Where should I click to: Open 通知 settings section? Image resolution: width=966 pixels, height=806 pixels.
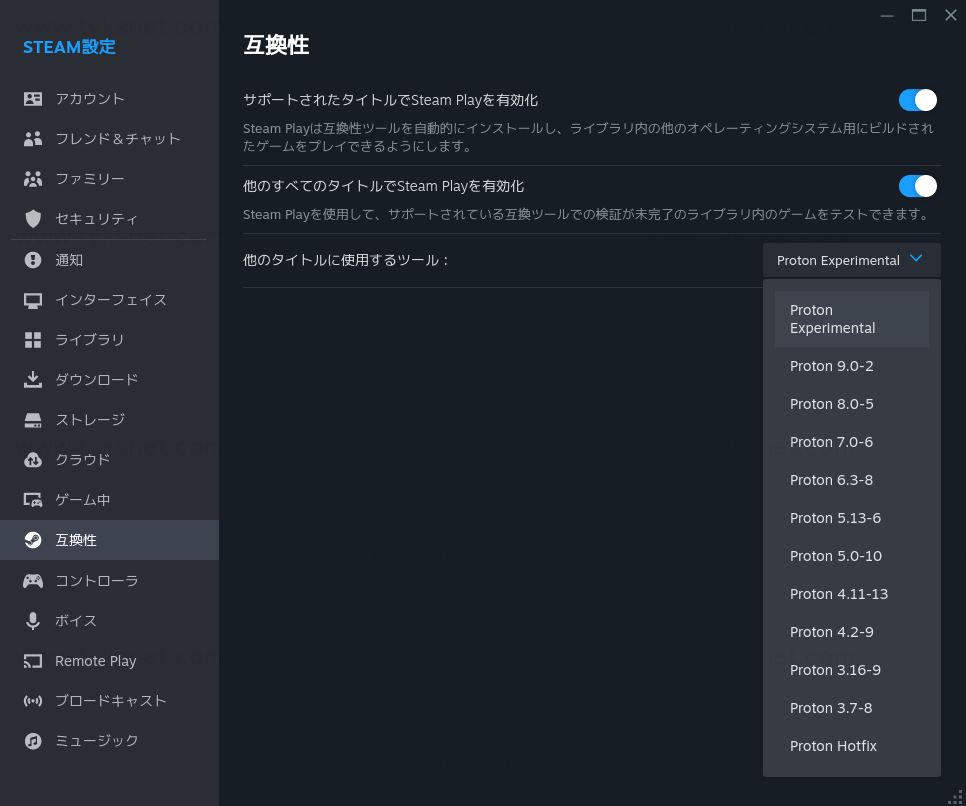(109, 260)
